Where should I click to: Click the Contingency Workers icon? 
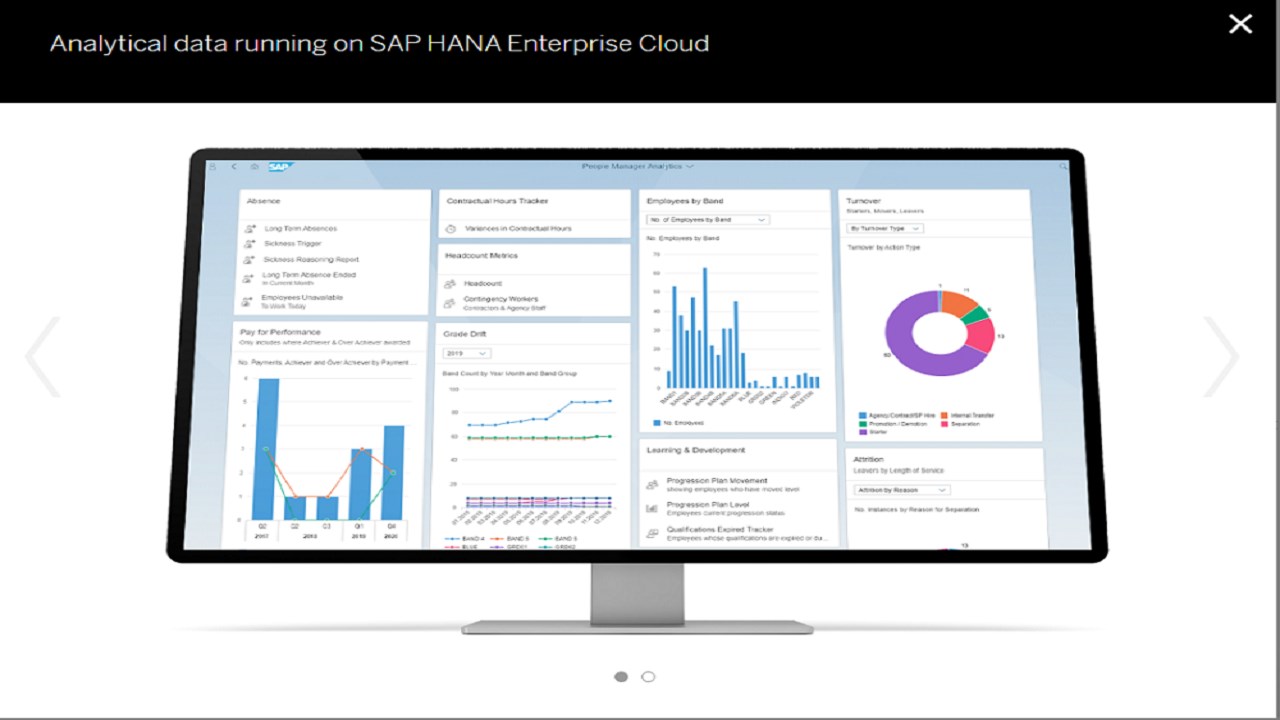point(450,302)
